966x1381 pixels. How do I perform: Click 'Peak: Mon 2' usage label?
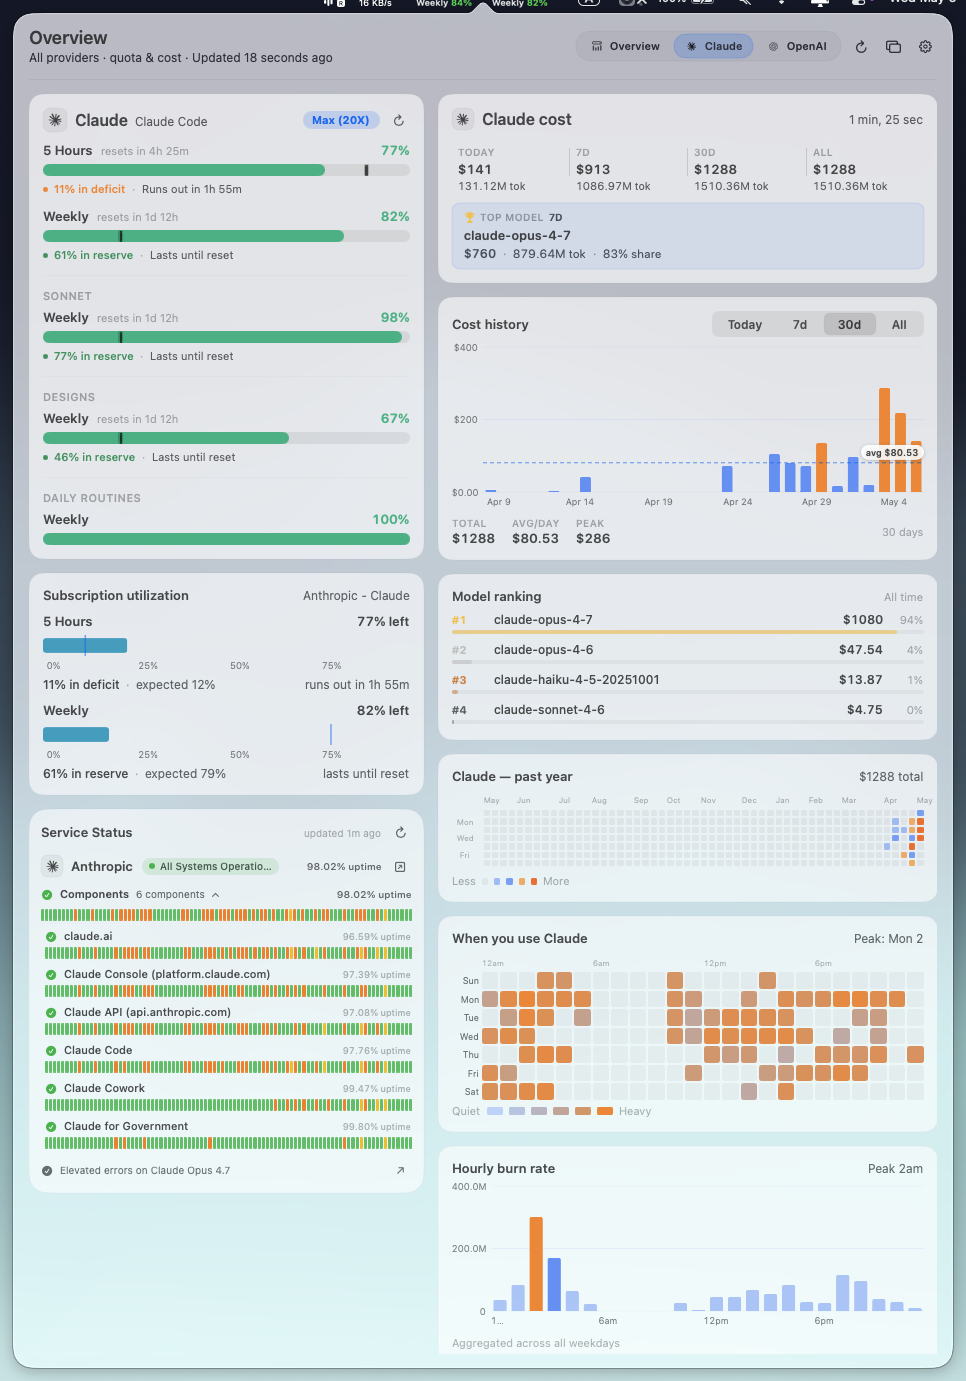click(x=888, y=939)
